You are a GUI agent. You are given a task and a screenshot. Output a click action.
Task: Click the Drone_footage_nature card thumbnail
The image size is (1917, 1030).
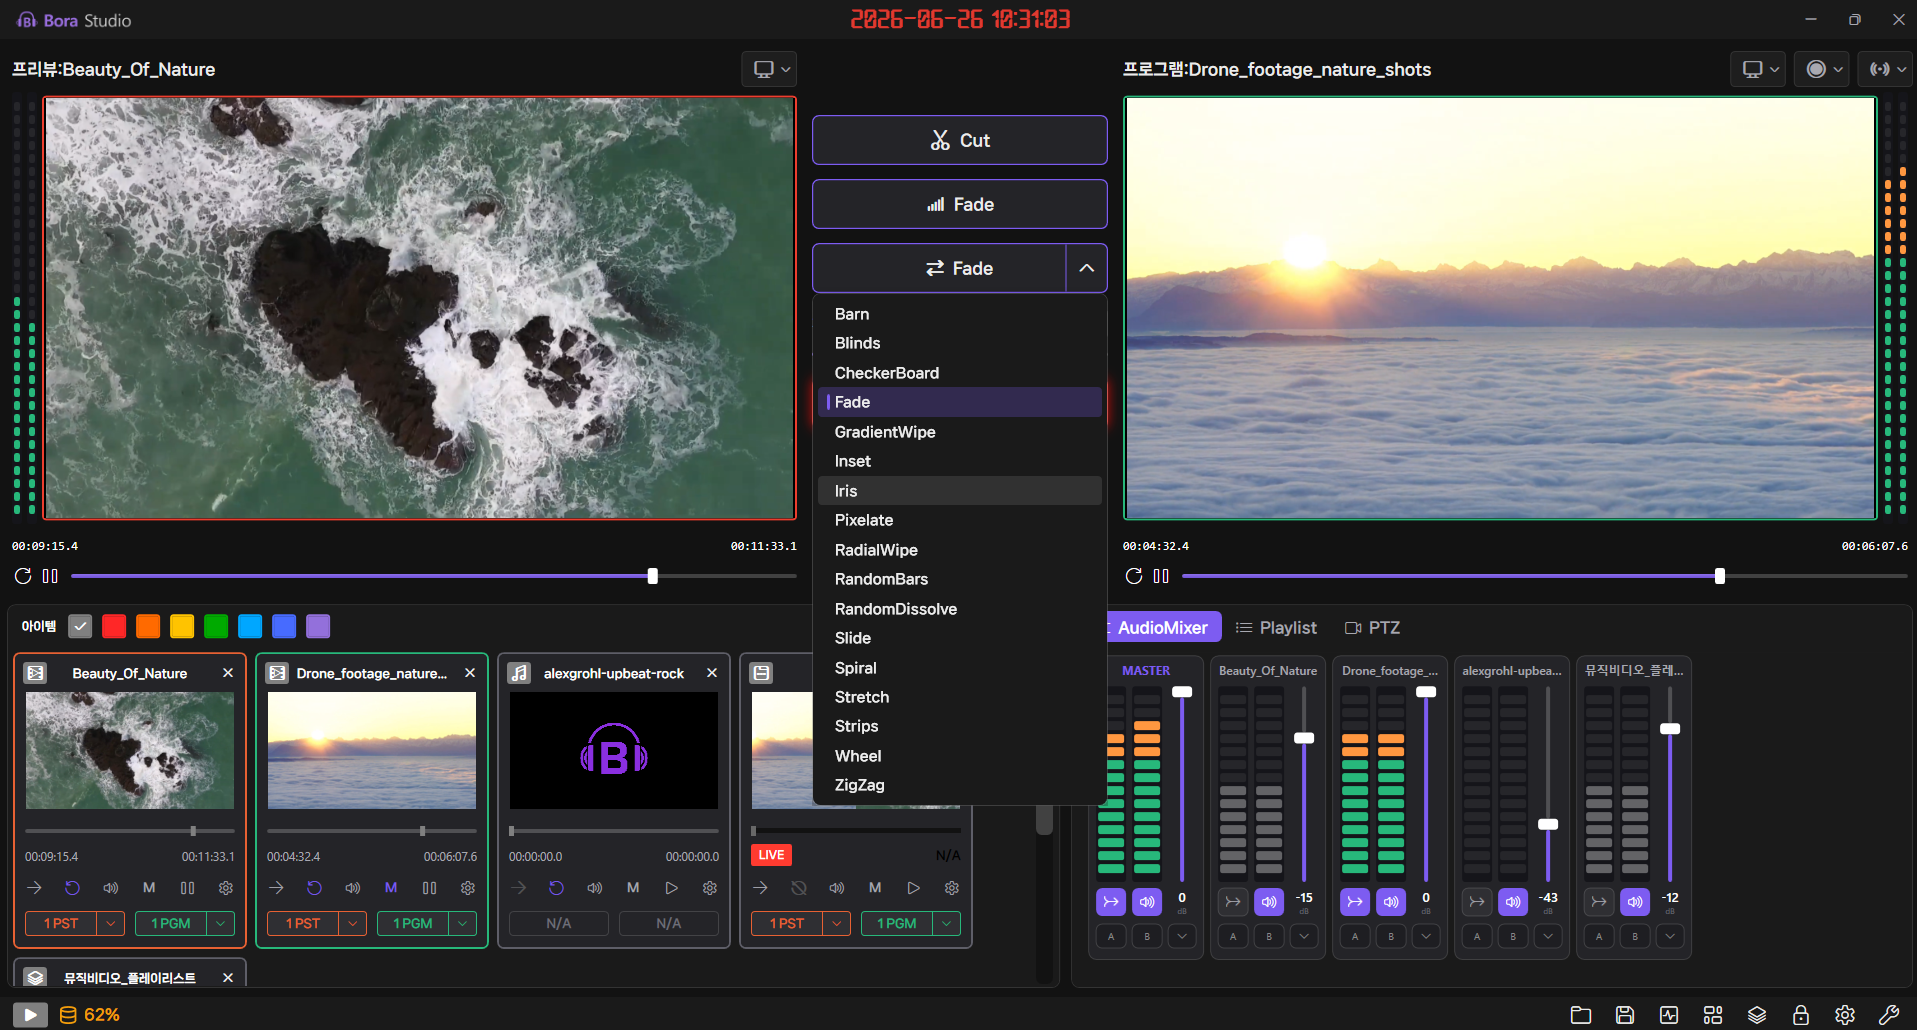[x=372, y=751]
